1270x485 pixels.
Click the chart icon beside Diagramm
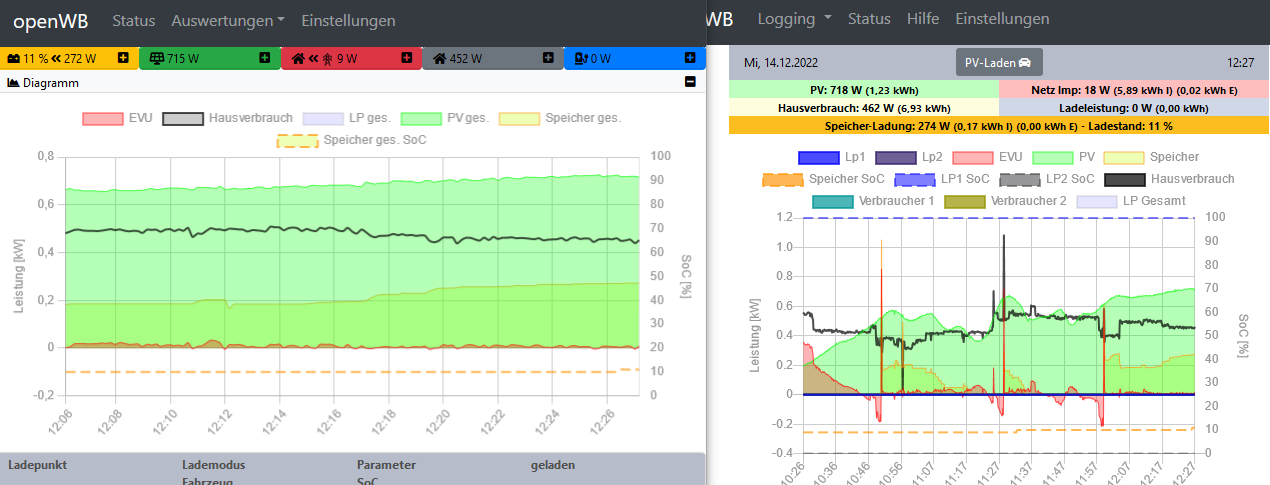(x=13, y=83)
